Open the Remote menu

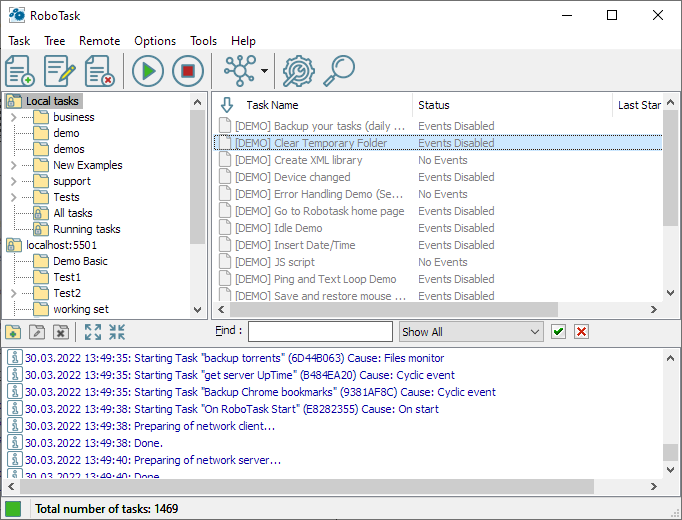100,41
